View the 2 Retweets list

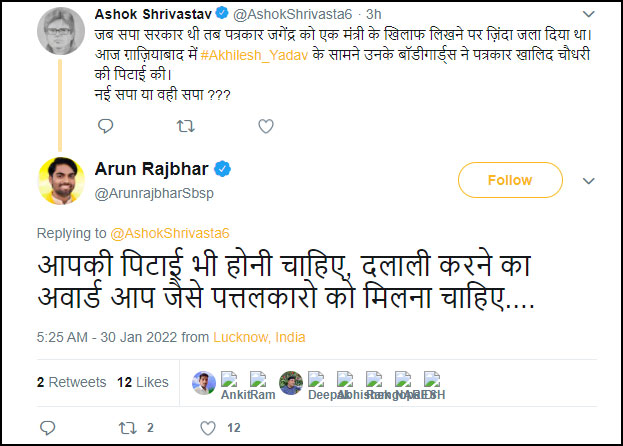pyautogui.click(x=71, y=382)
